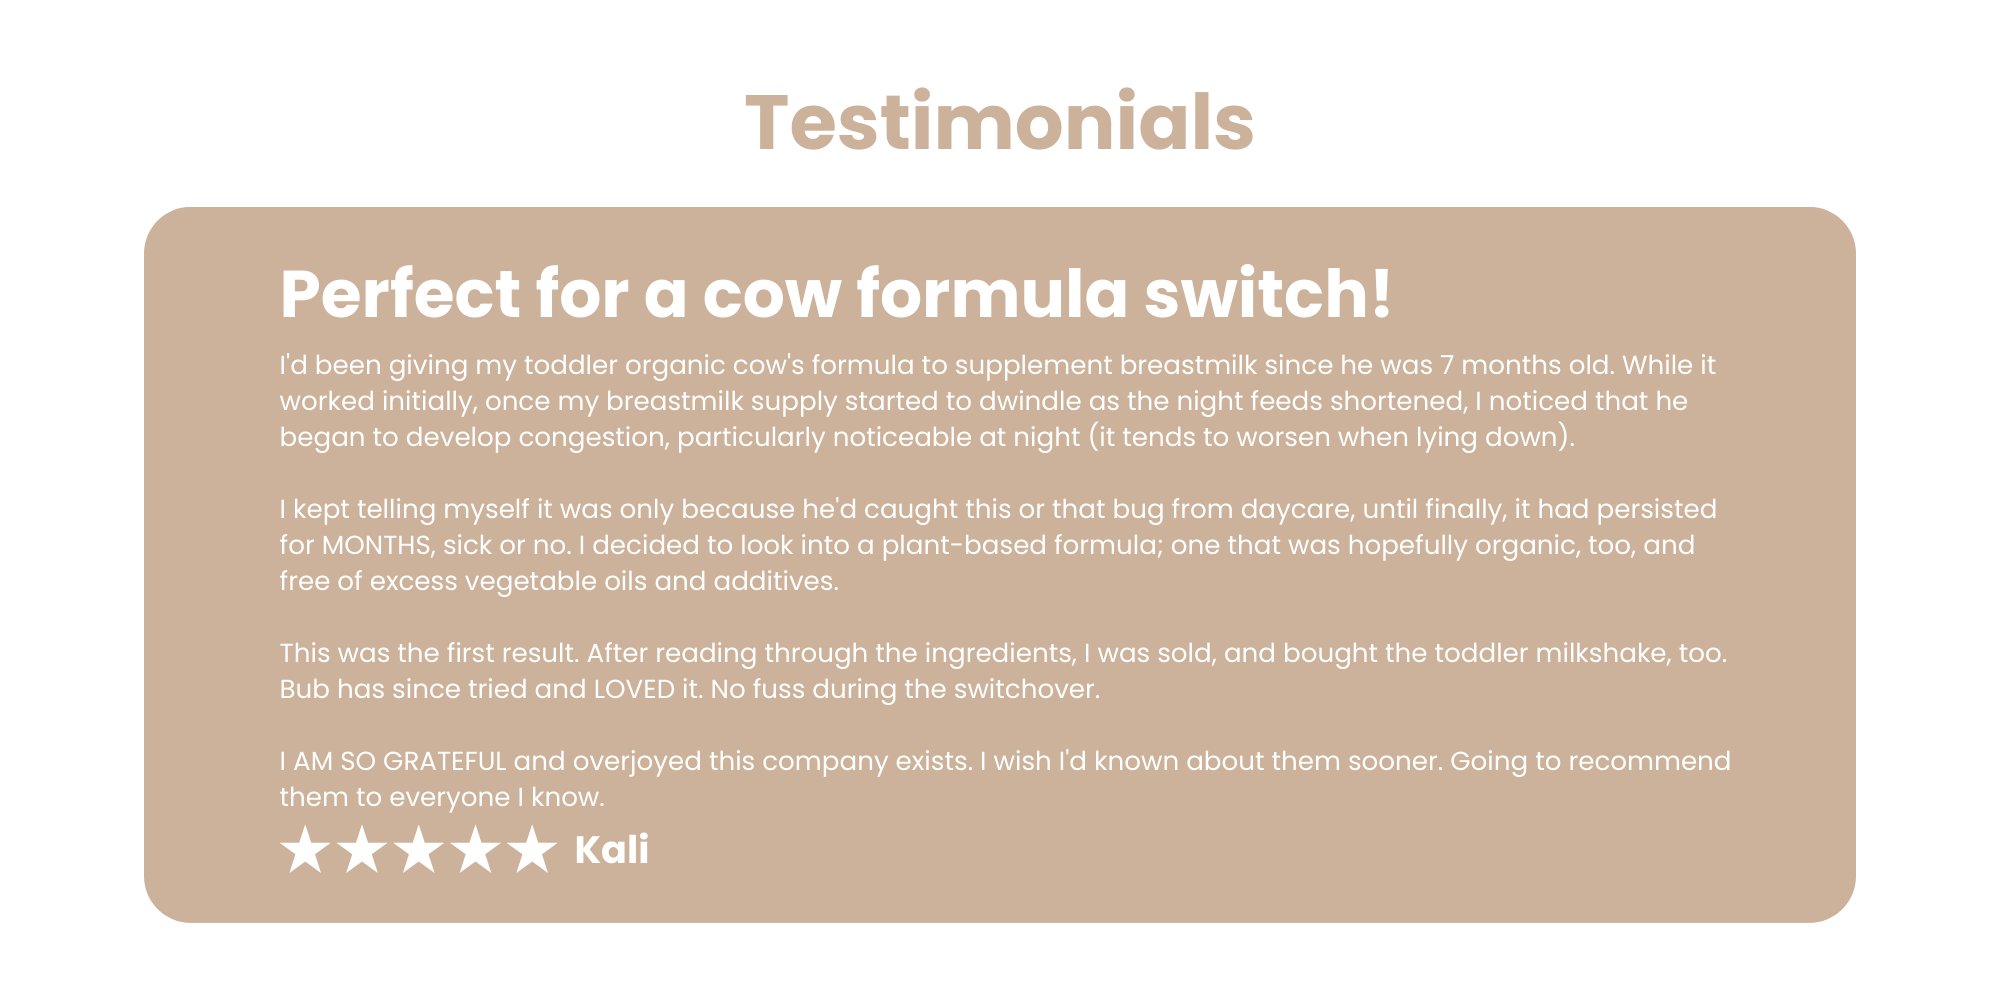Click the third rating star
Screen dimensions: 2000x1000
click(x=419, y=850)
